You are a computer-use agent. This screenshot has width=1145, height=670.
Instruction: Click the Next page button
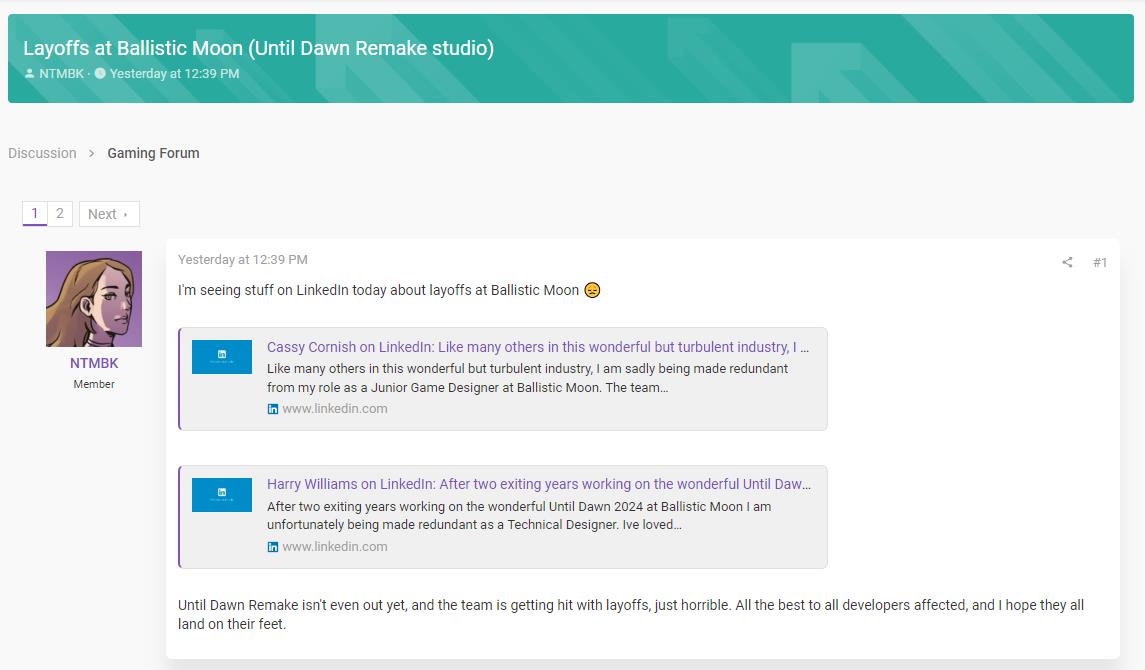point(108,214)
